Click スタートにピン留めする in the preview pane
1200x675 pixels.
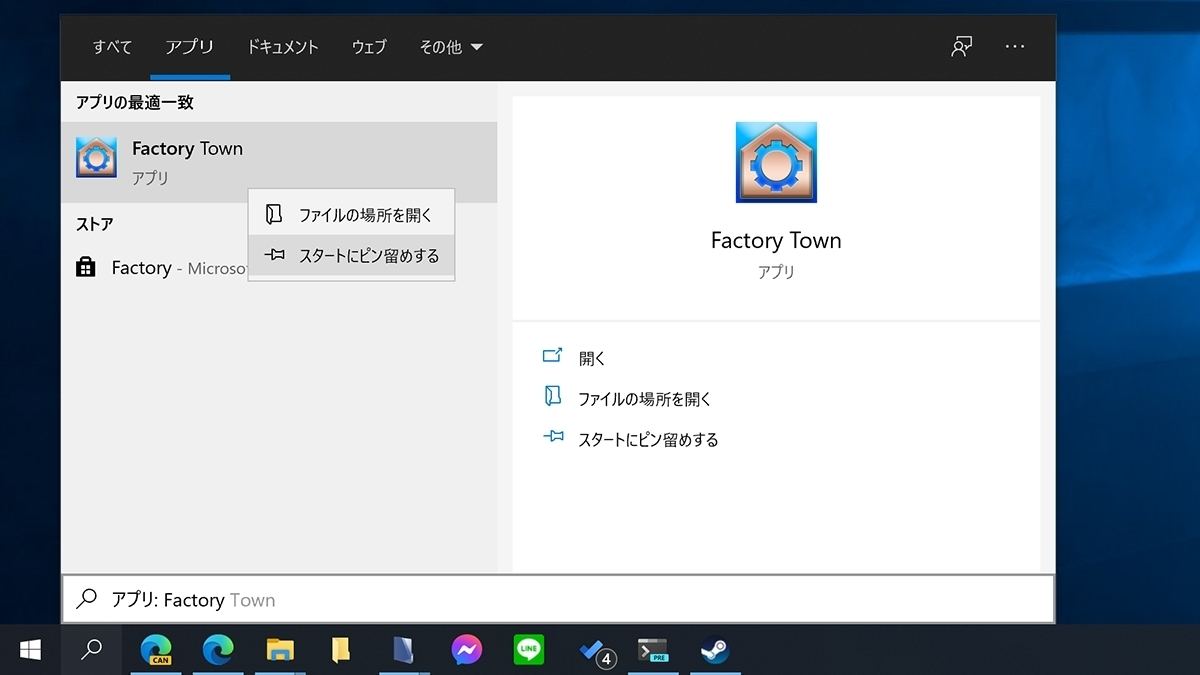(648, 440)
